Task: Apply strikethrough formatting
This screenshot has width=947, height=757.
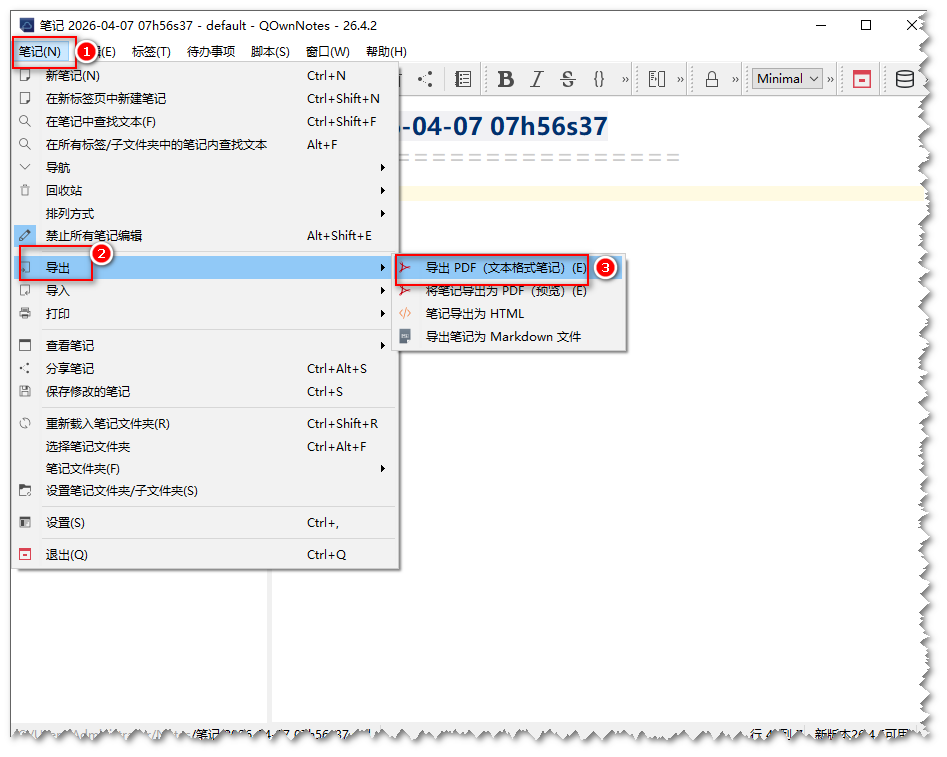Action: click(567, 79)
